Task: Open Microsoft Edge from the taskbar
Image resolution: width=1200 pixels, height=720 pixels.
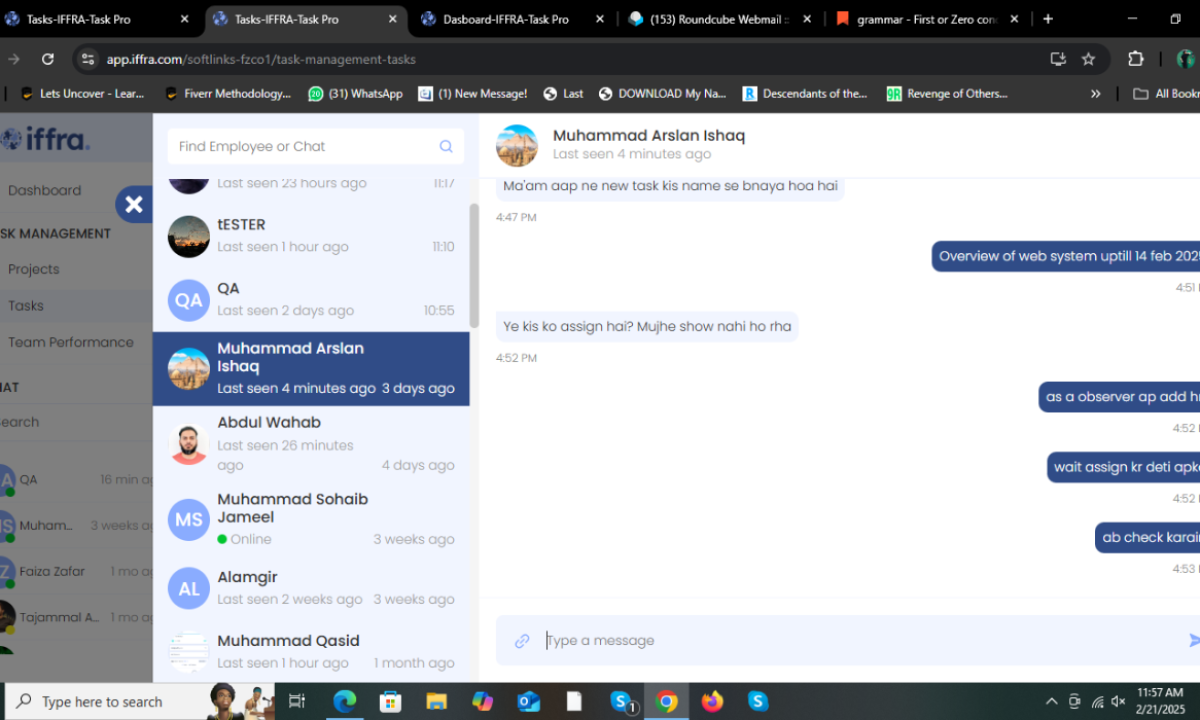Action: (x=344, y=701)
